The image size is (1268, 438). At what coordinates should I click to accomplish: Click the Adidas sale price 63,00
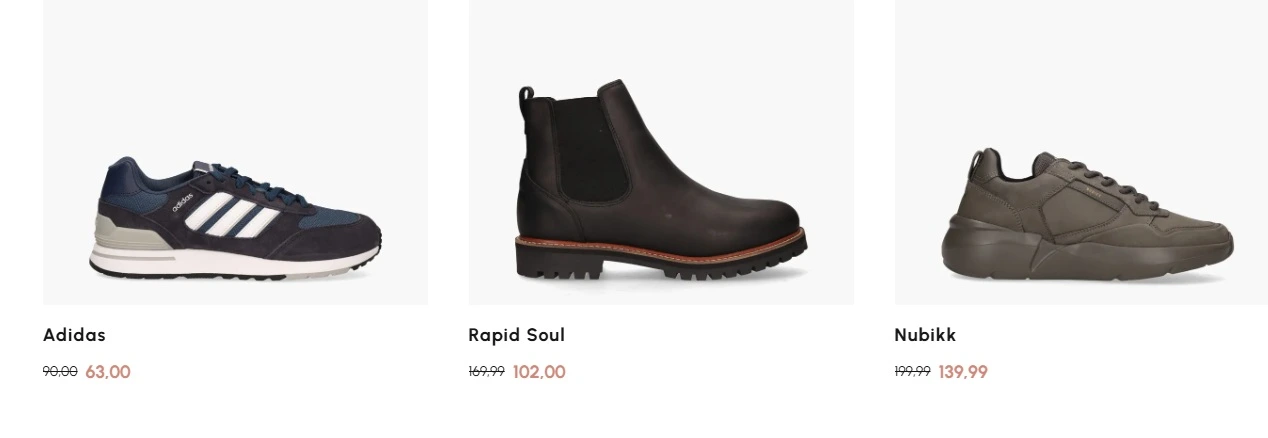click(x=108, y=372)
